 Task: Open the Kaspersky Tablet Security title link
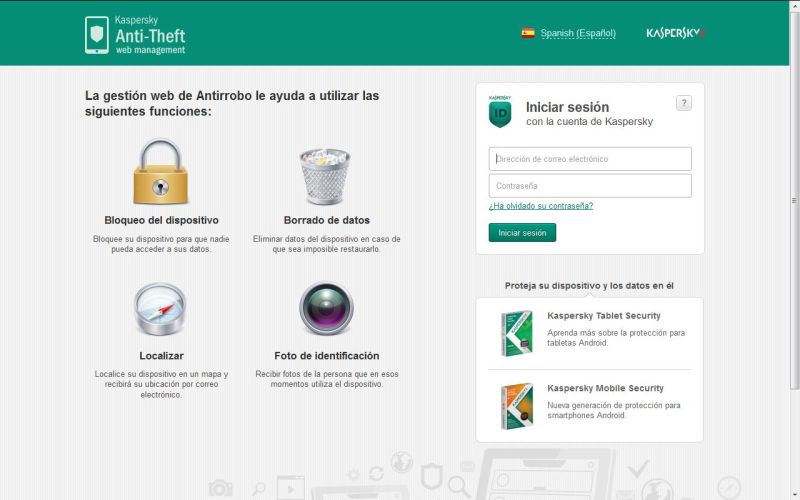[x=604, y=316]
